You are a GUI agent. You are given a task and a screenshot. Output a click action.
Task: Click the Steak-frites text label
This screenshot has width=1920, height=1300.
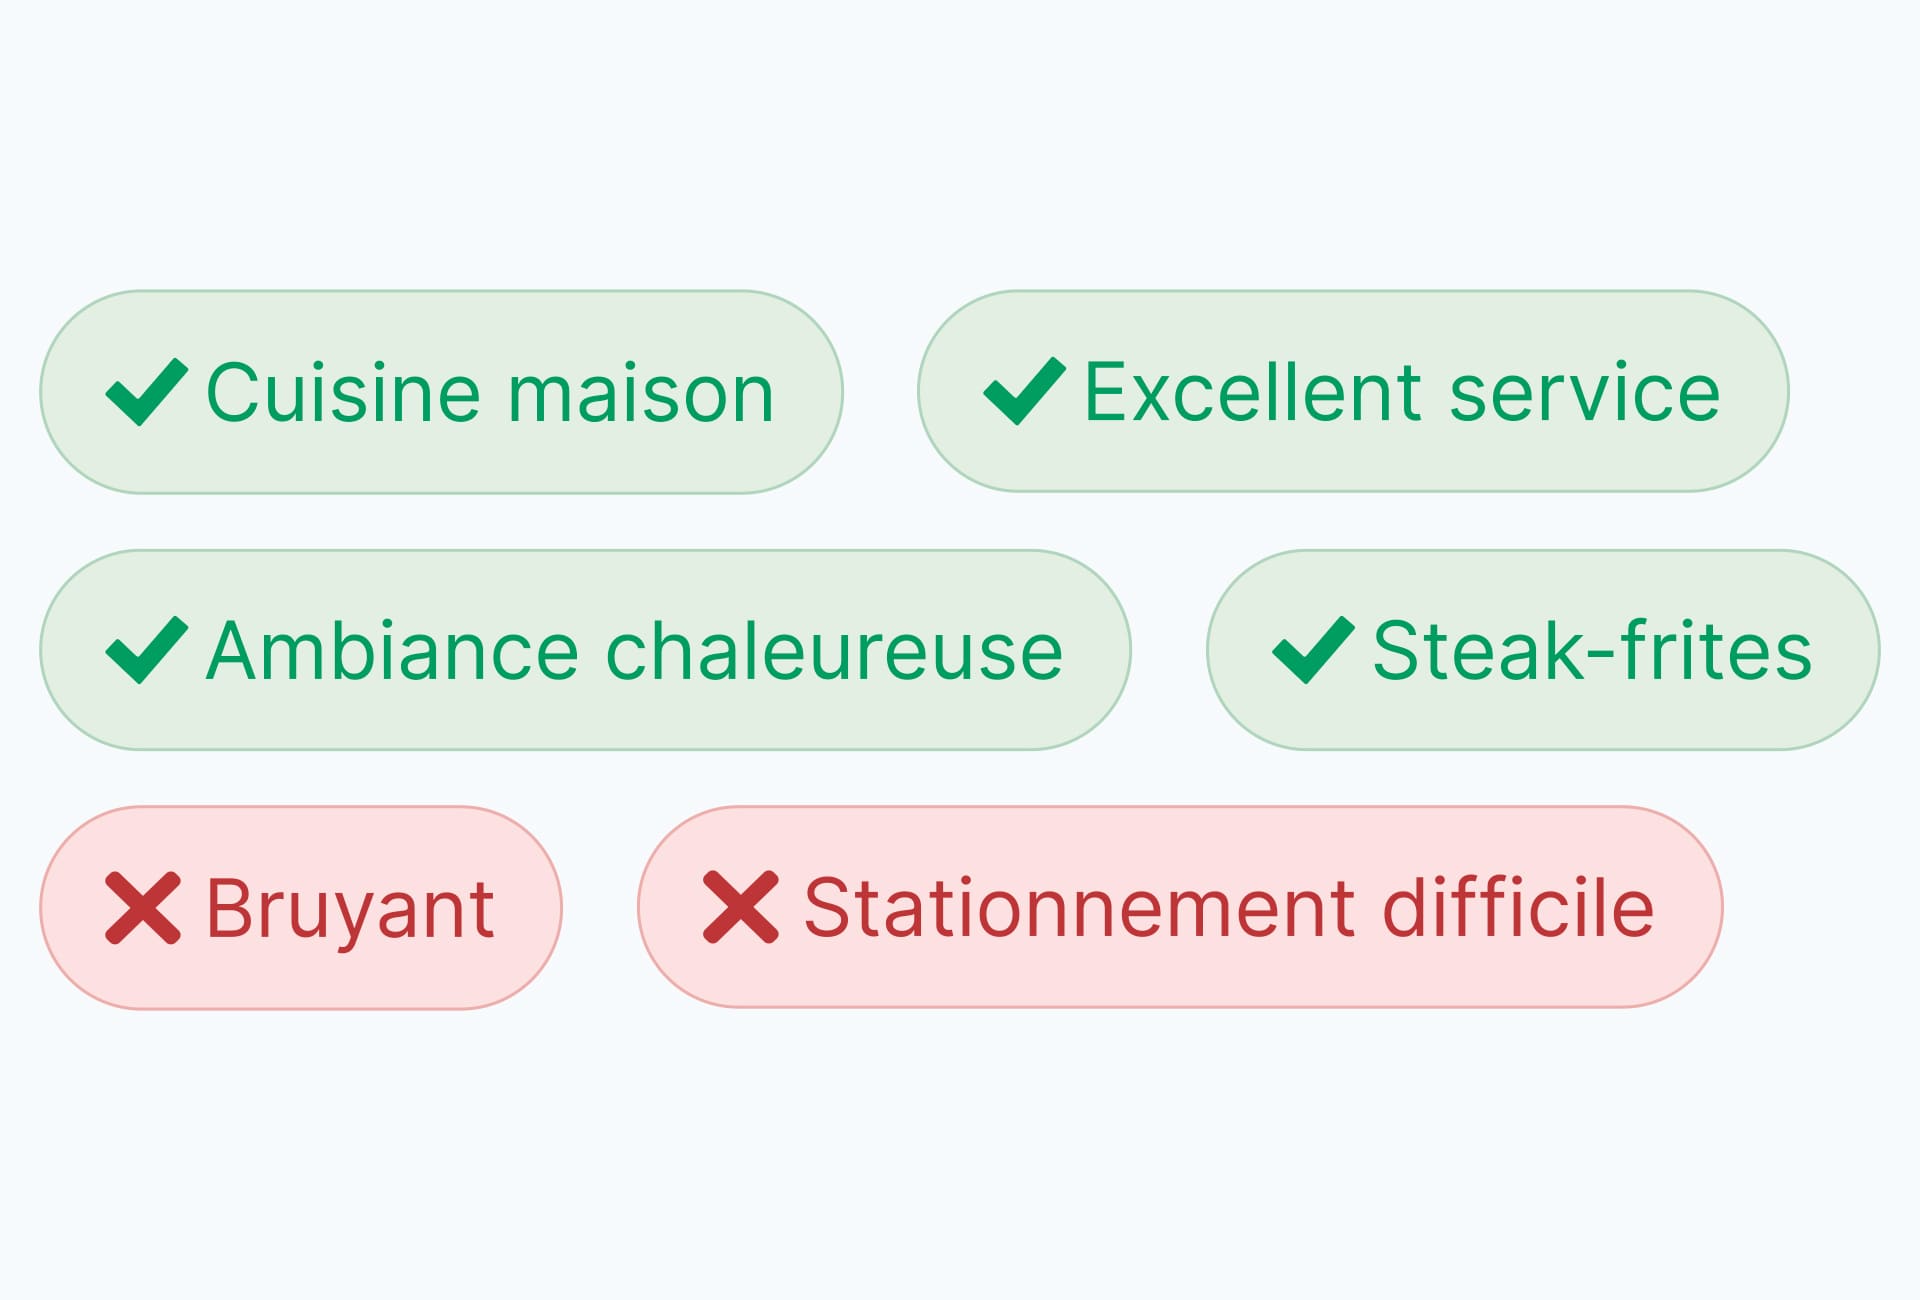pyautogui.click(x=1592, y=651)
